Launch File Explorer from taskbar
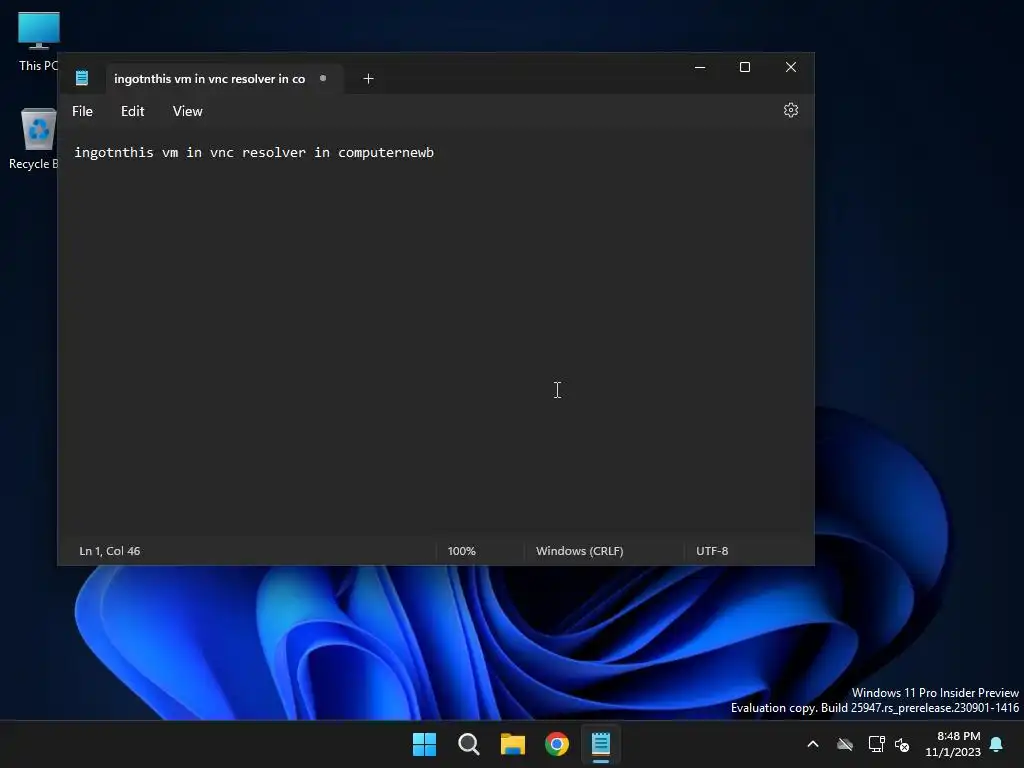 513,744
